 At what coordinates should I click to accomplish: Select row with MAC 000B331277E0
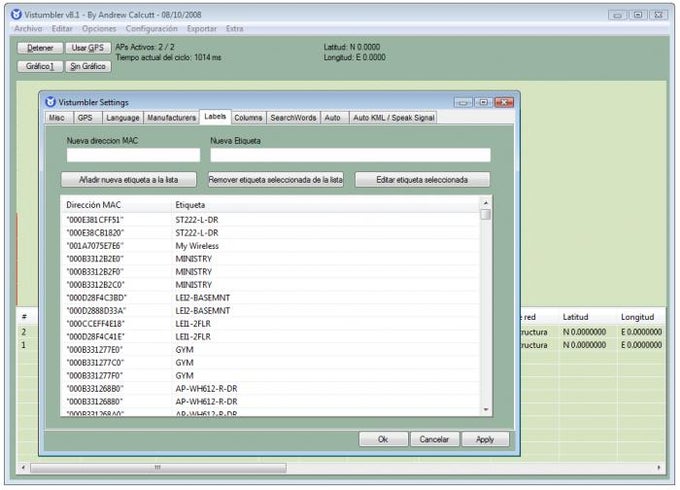click(271, 350)
